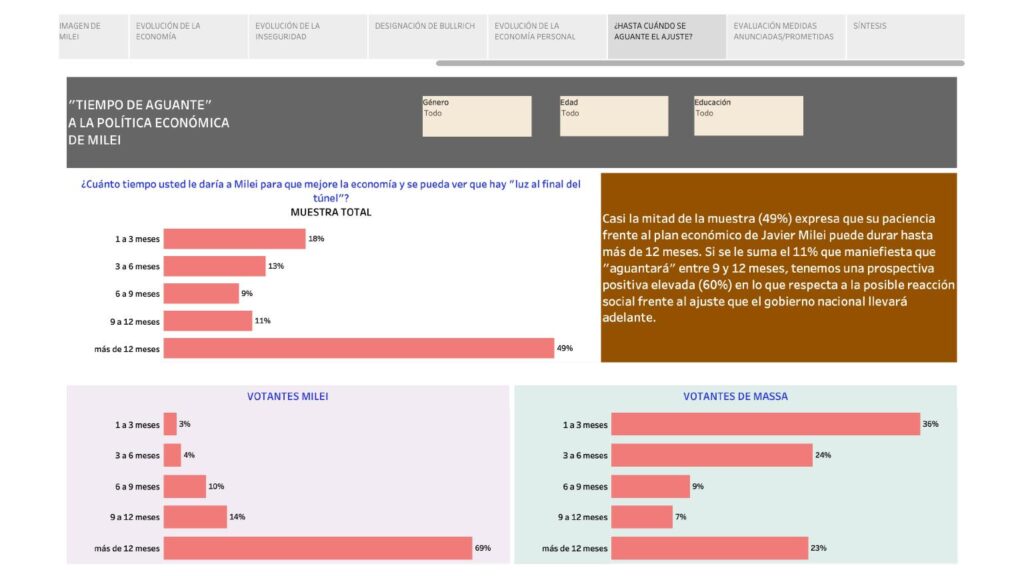Expand the Educación filter dropdown
1024x576 pixels.
748,116
